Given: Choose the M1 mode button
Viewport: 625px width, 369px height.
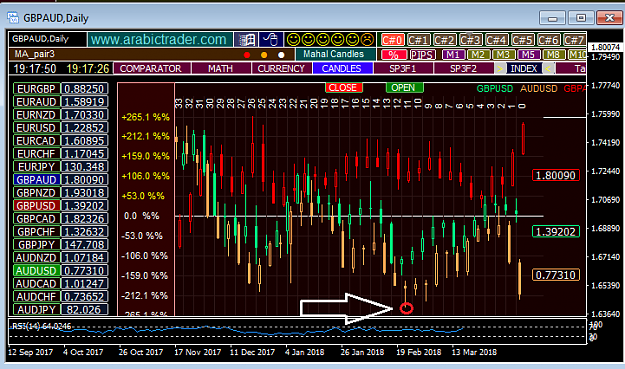Looking at the screenshot, I should [x=453, y=55].
